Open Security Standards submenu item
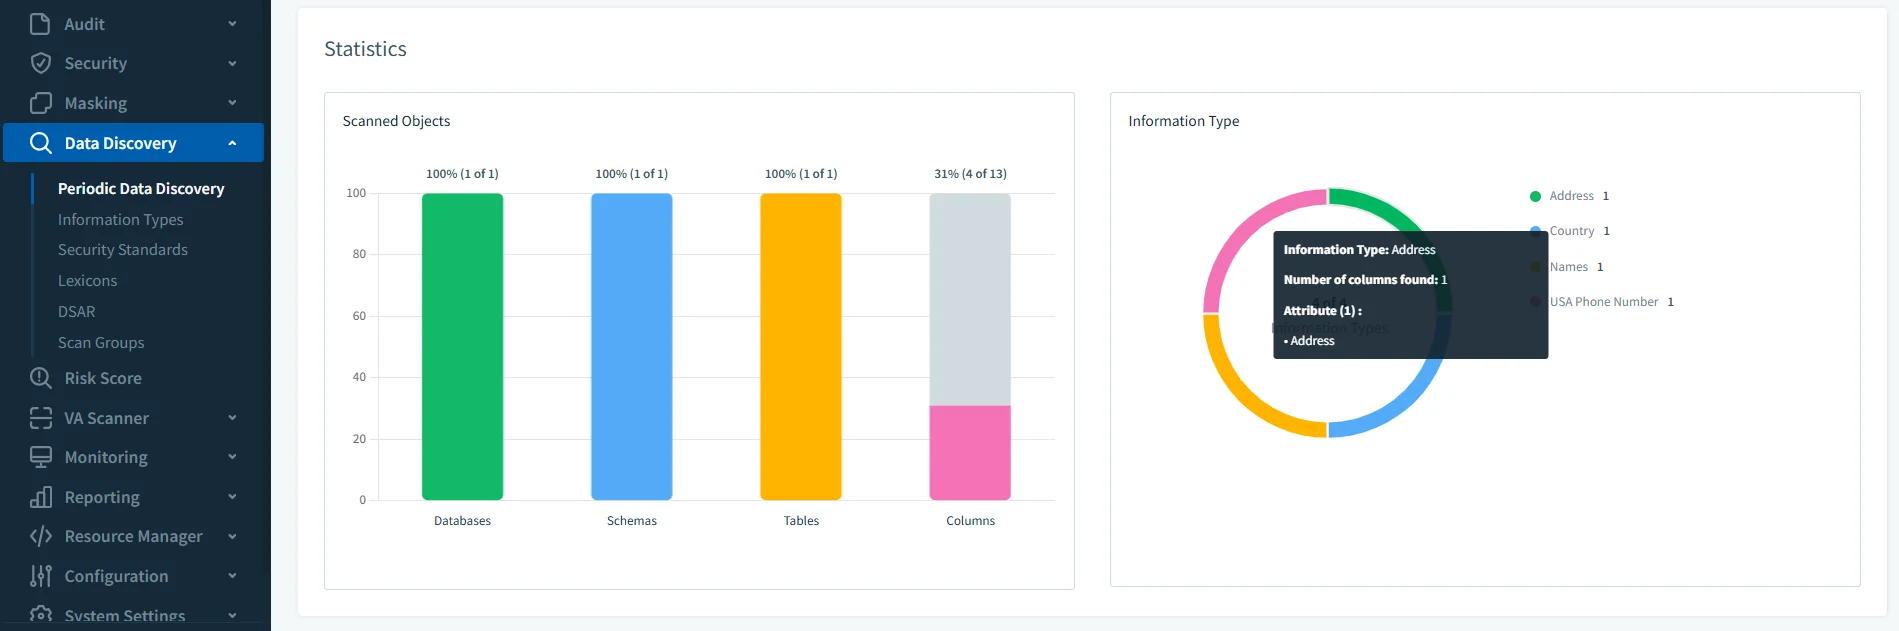 tap(122, 250)
